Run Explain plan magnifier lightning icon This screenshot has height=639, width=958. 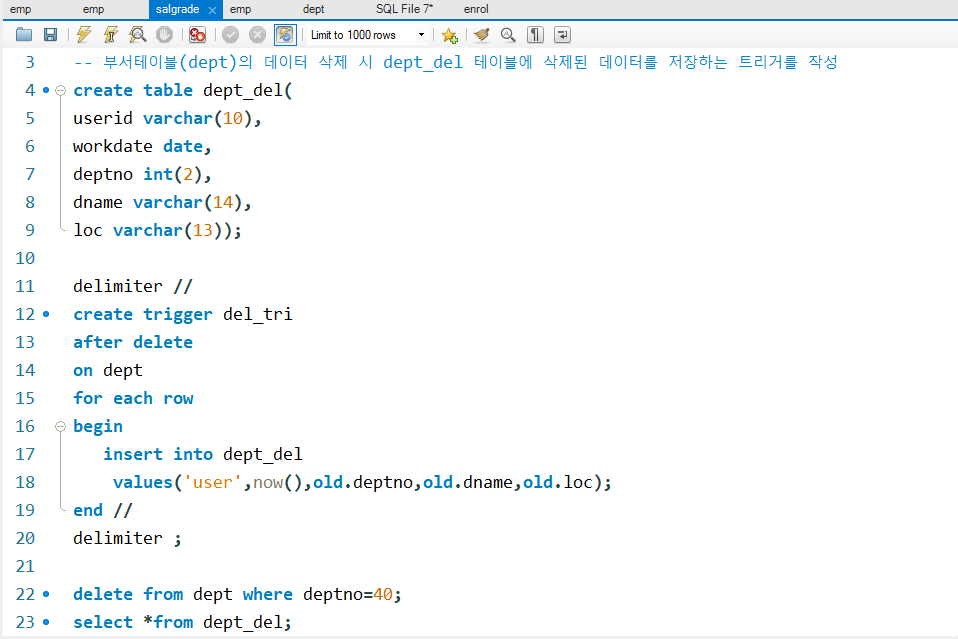(x=137, y=35)
